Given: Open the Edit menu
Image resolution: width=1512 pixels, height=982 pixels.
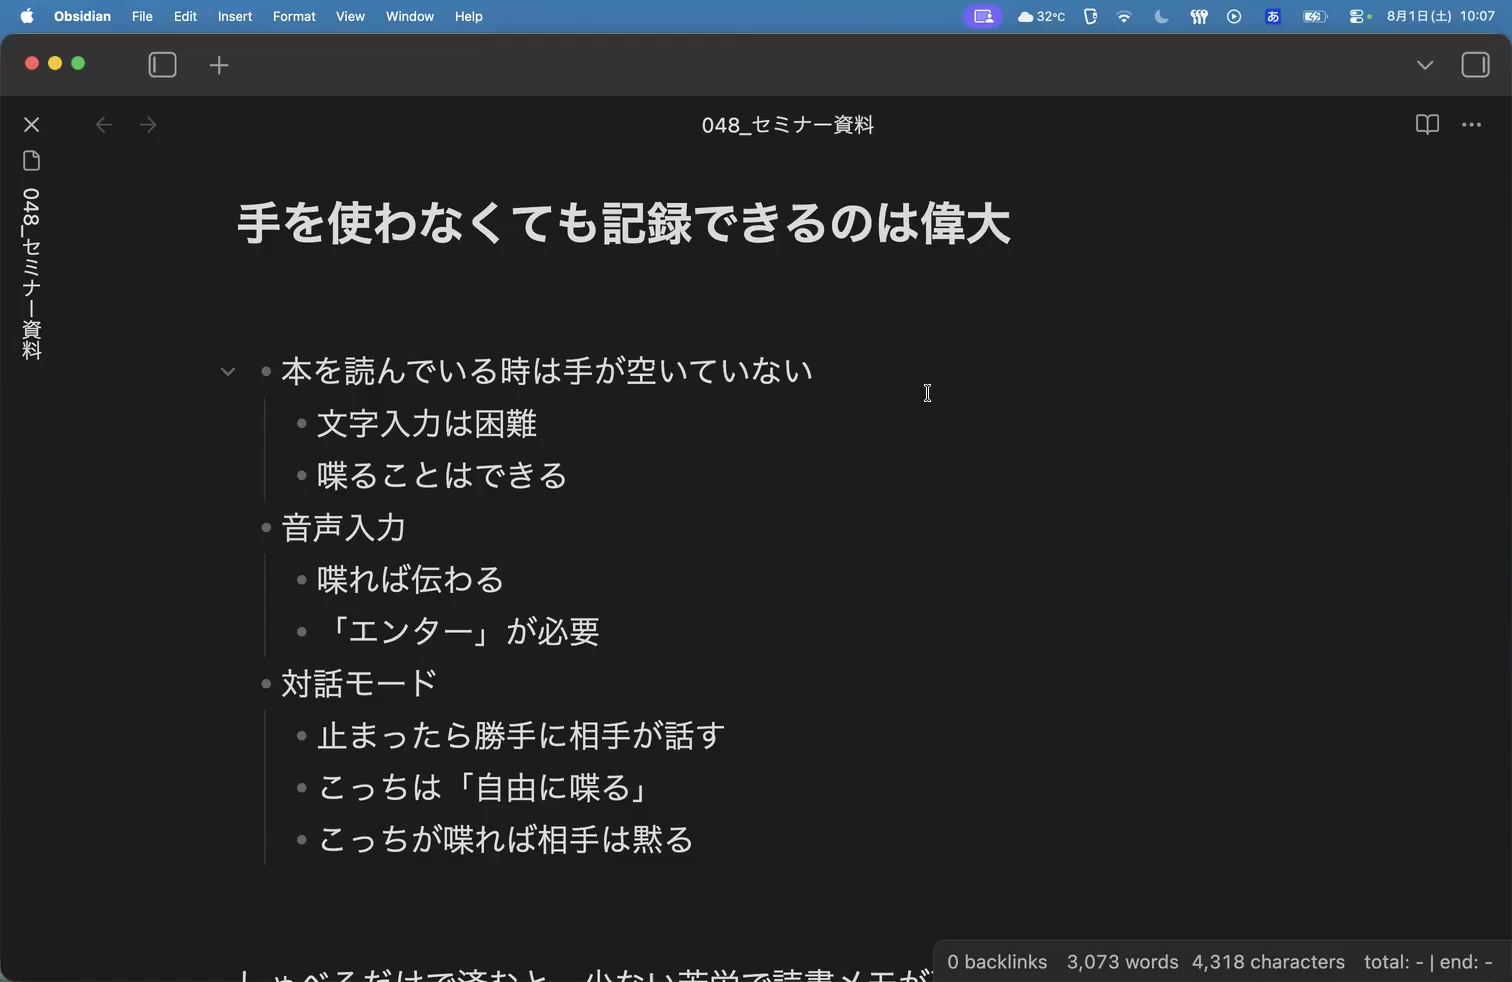Looking at the screenshot, I should pyautogui.click(x=185, y=16).
